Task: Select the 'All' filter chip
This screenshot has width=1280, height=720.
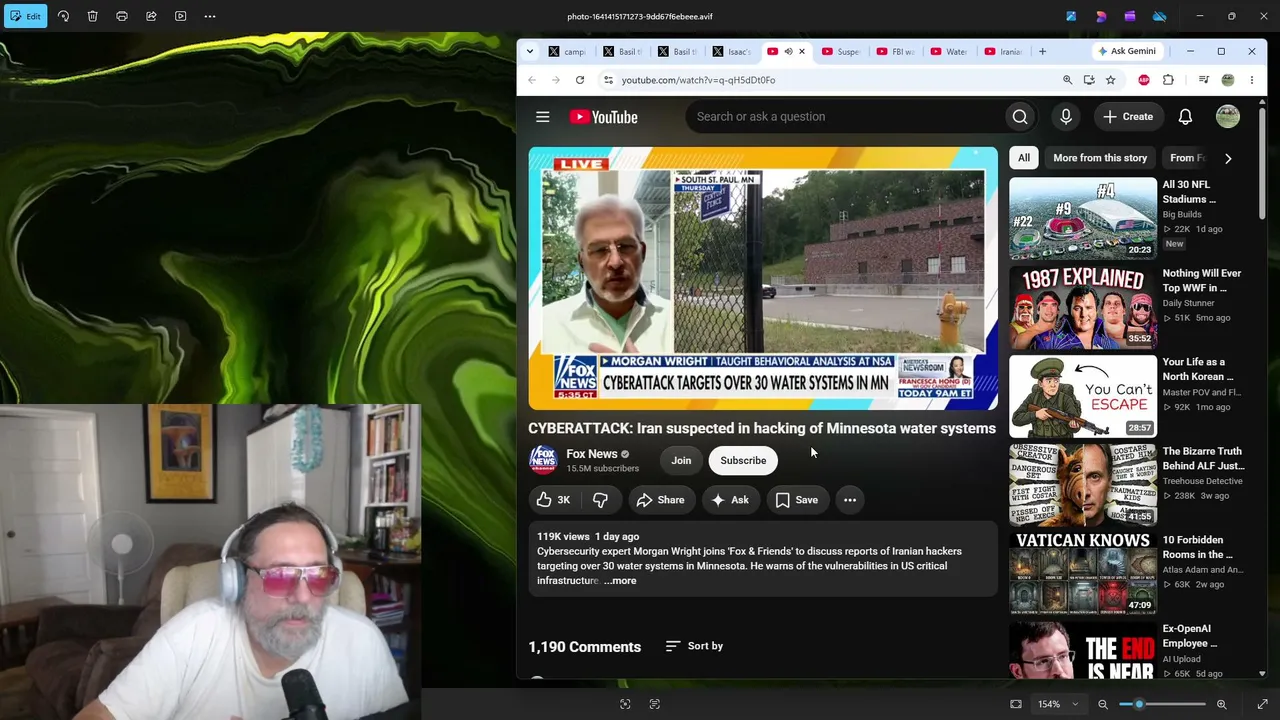Action: [1024, 158]
